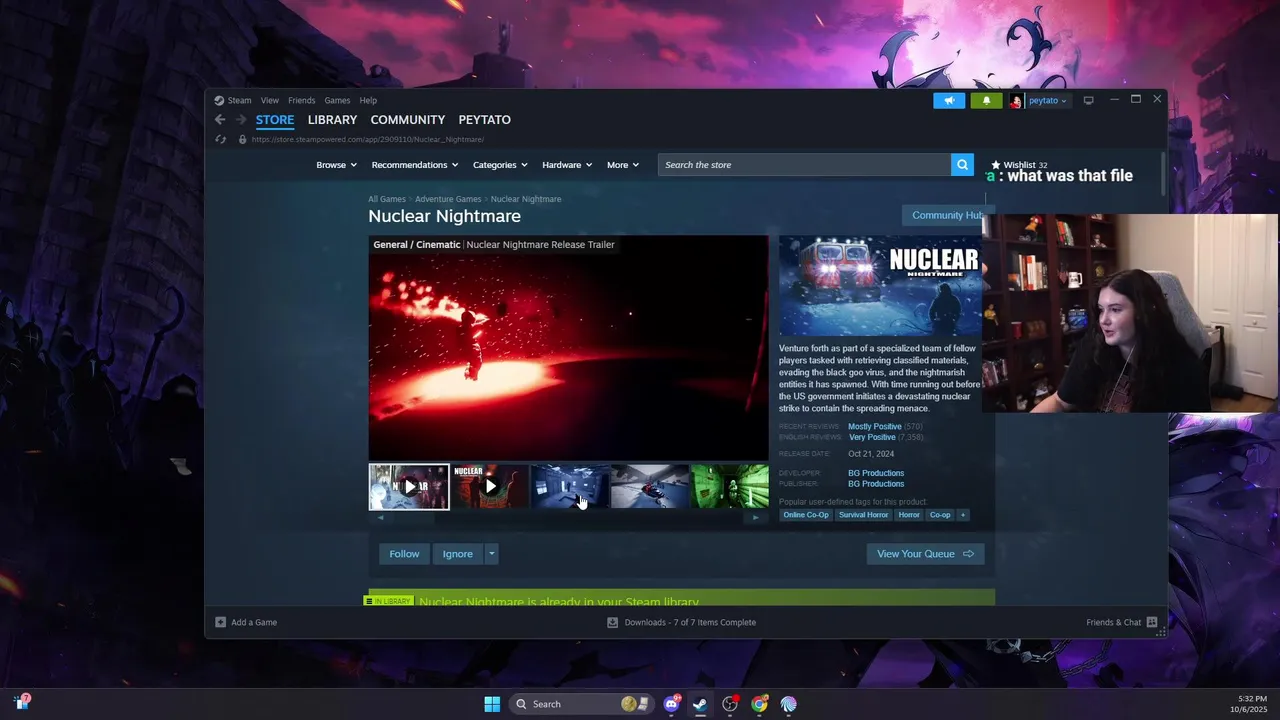Click the Follow button
The height and width of the screenshot is (720, 1280).
point(404,554)
